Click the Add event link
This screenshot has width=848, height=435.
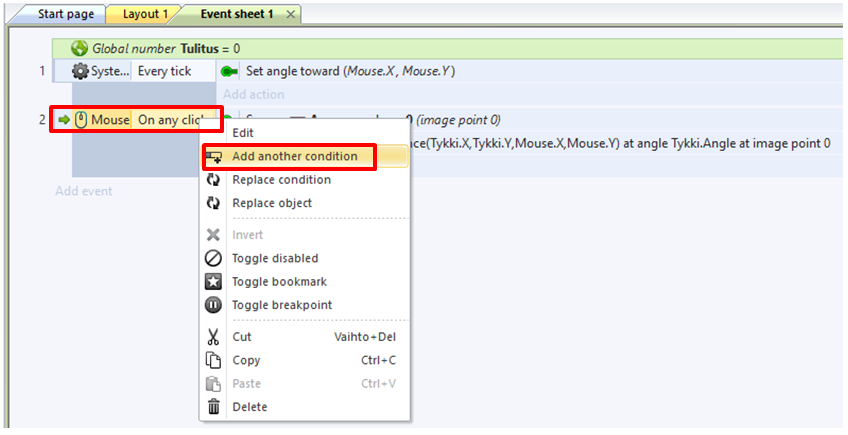pyautogui.click(x=83, y=191)
